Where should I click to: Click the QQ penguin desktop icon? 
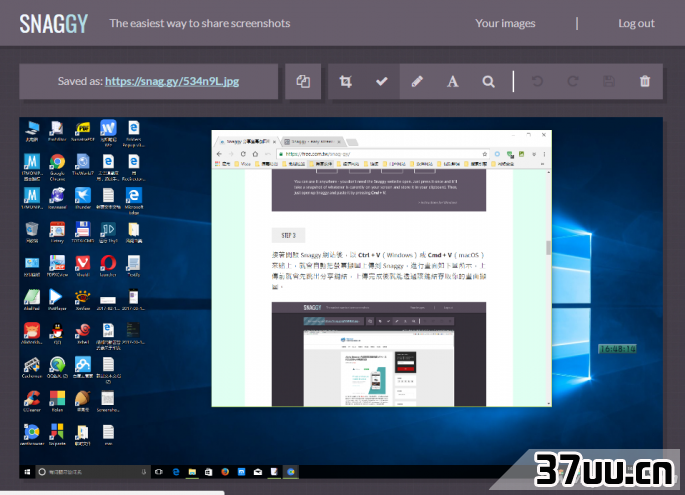point(57,333)
